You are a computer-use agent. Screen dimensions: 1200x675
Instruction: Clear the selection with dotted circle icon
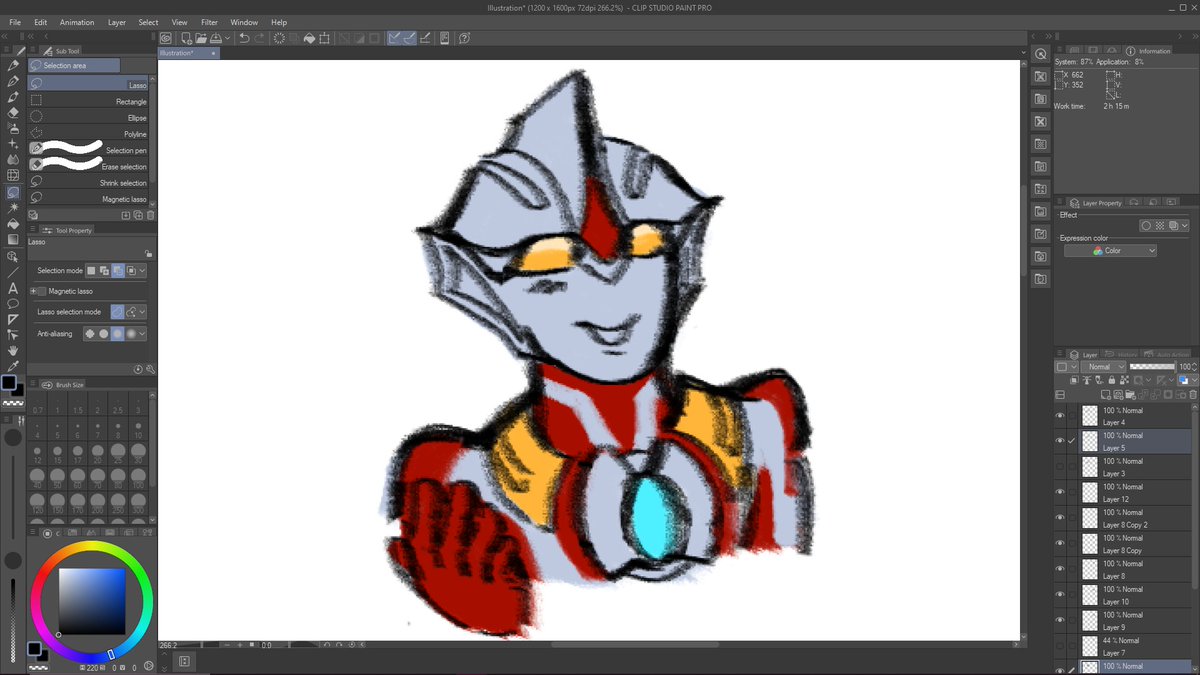tap(279, 38)
